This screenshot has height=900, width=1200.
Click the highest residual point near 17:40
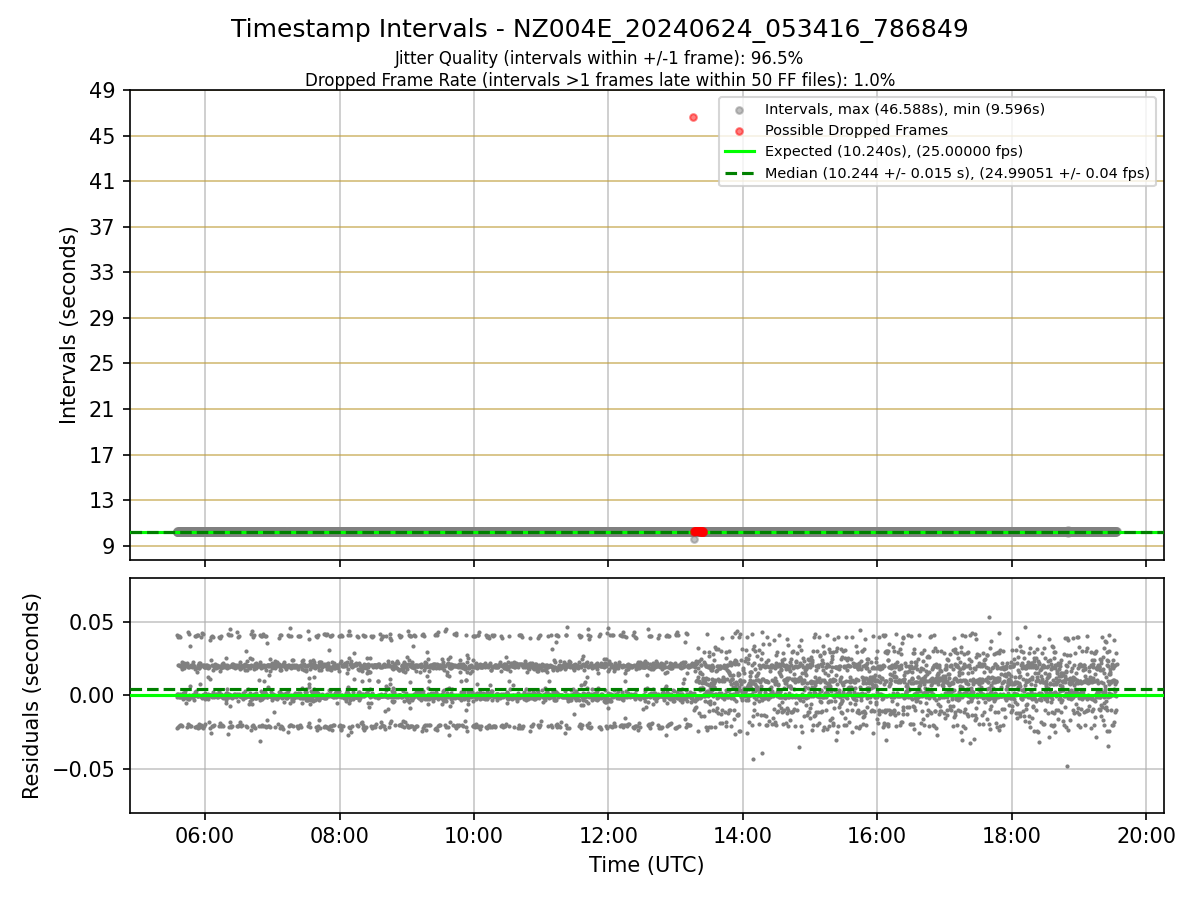[x=989, y=617]
